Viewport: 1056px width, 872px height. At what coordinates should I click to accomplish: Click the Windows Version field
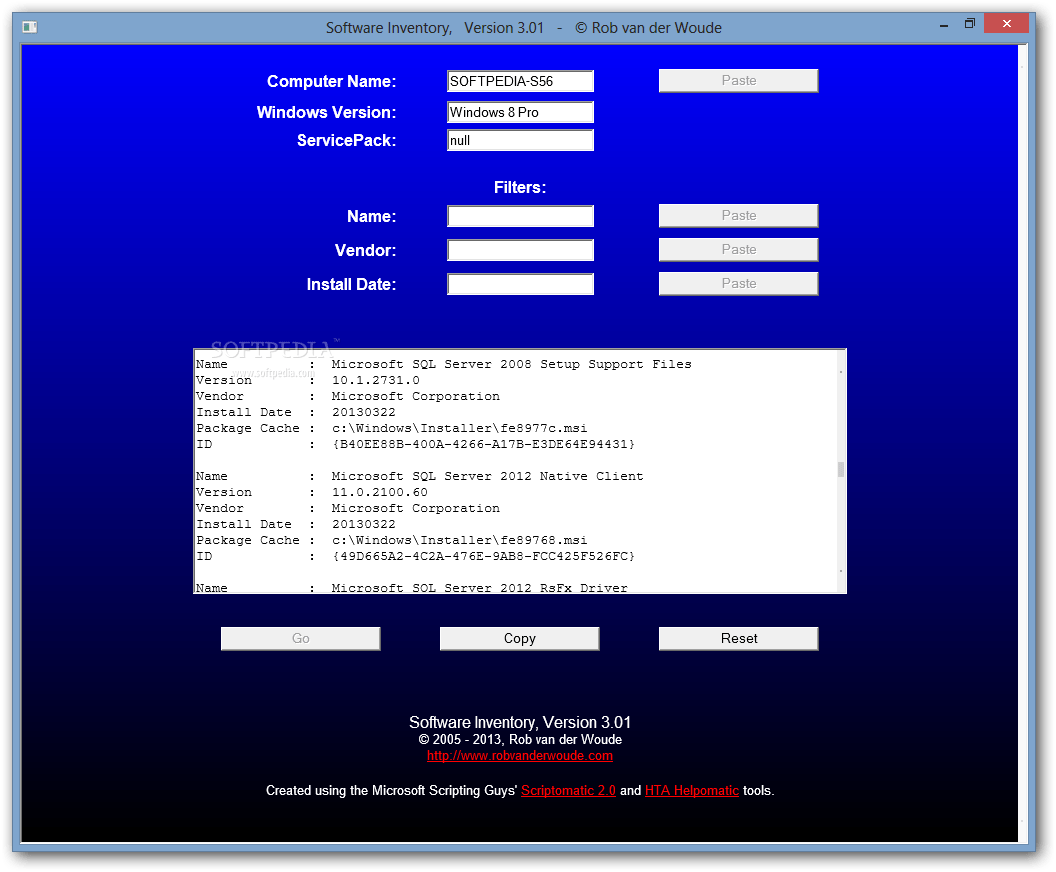click(521, 112)
